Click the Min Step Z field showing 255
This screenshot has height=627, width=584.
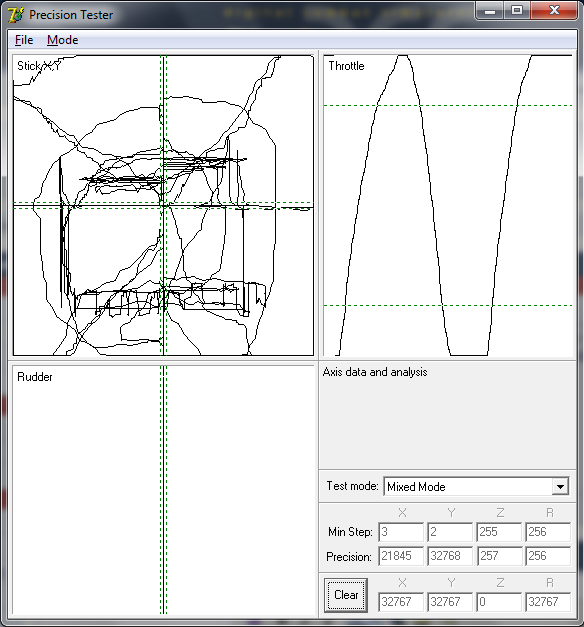tap(499, 532)
